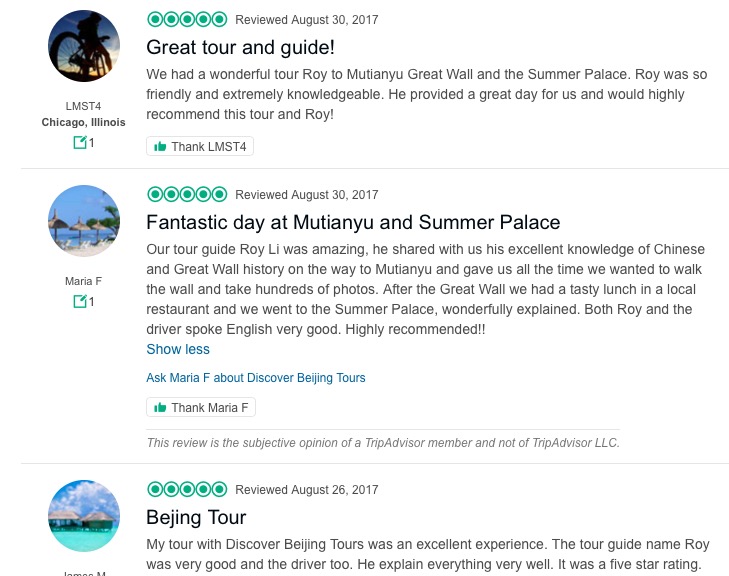Image resolution: width=729 pixels, height=576 pixels.
Task: Click LMST4's review contribution count icon
Action: 80,143
